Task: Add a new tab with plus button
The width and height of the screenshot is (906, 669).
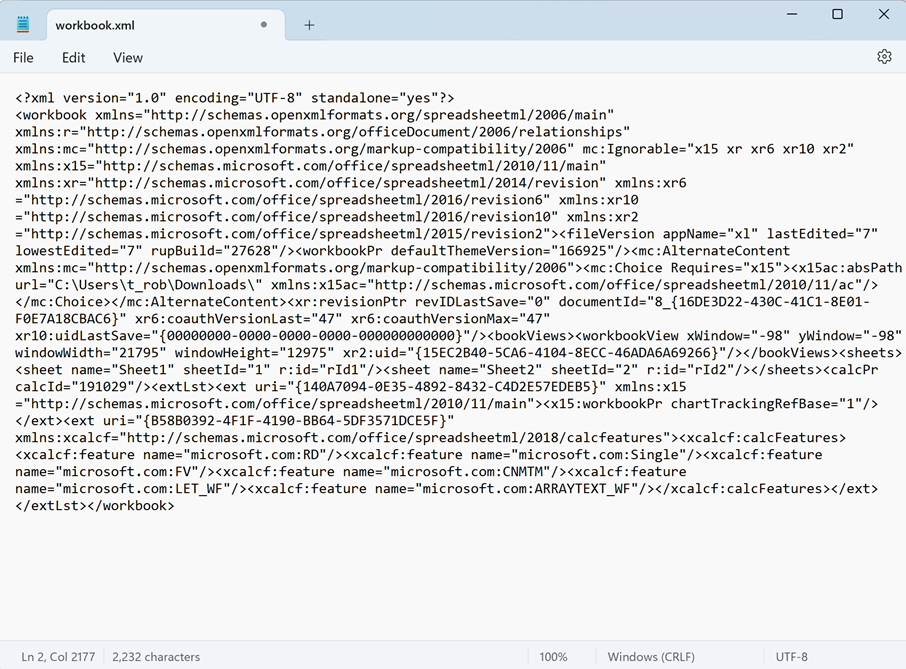Action: tap(309, 25)
